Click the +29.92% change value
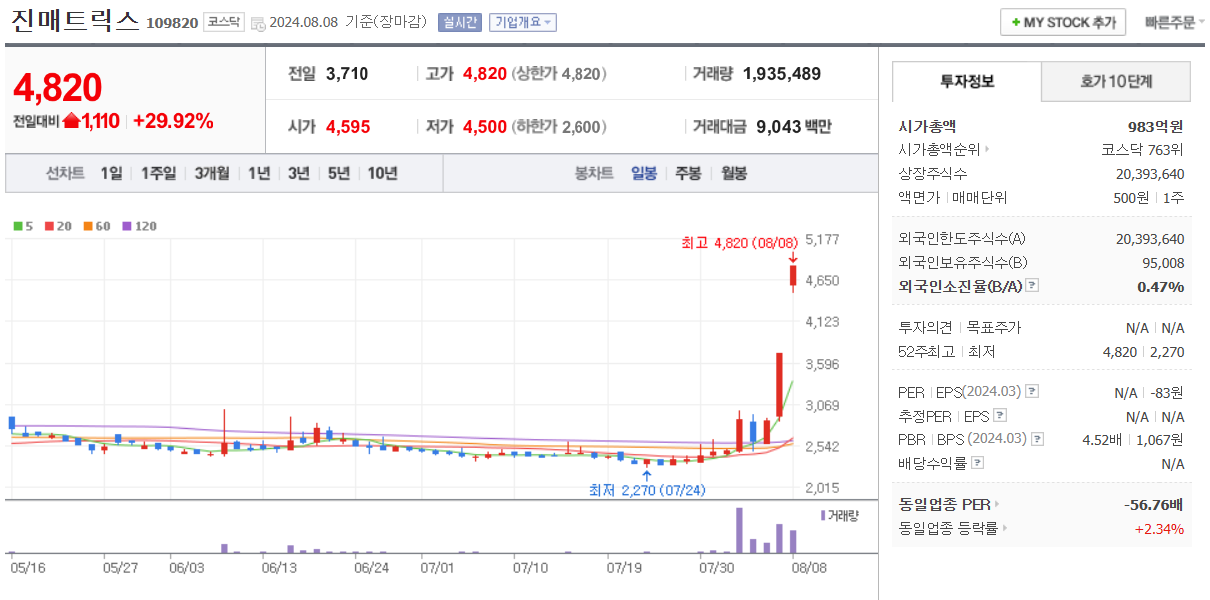Viewport: 1210px width, 600px height. pos(173,121)
